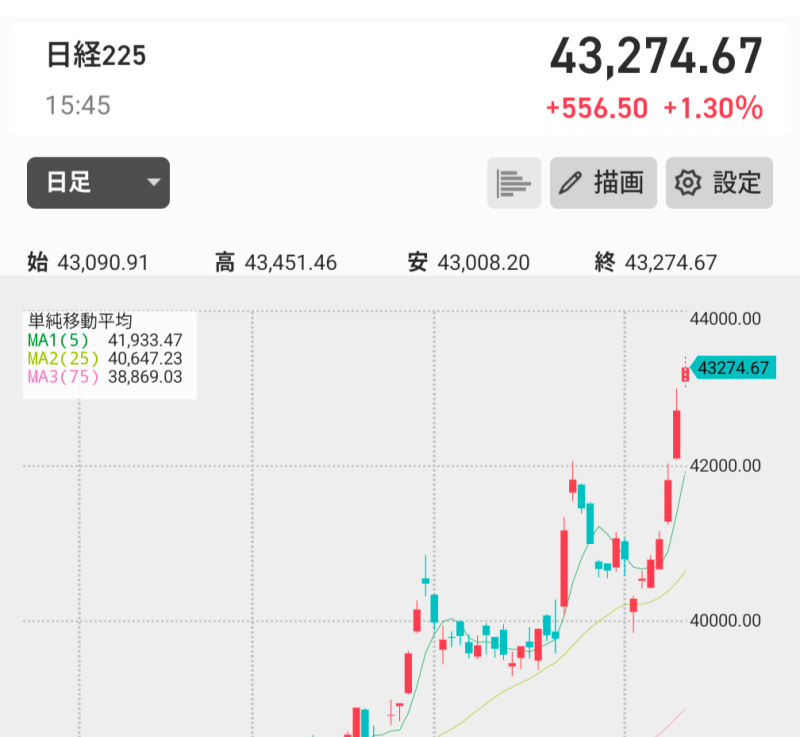Open 設定 settings with the gear icon
The image size is (800, 737).
tap(719, 183)
